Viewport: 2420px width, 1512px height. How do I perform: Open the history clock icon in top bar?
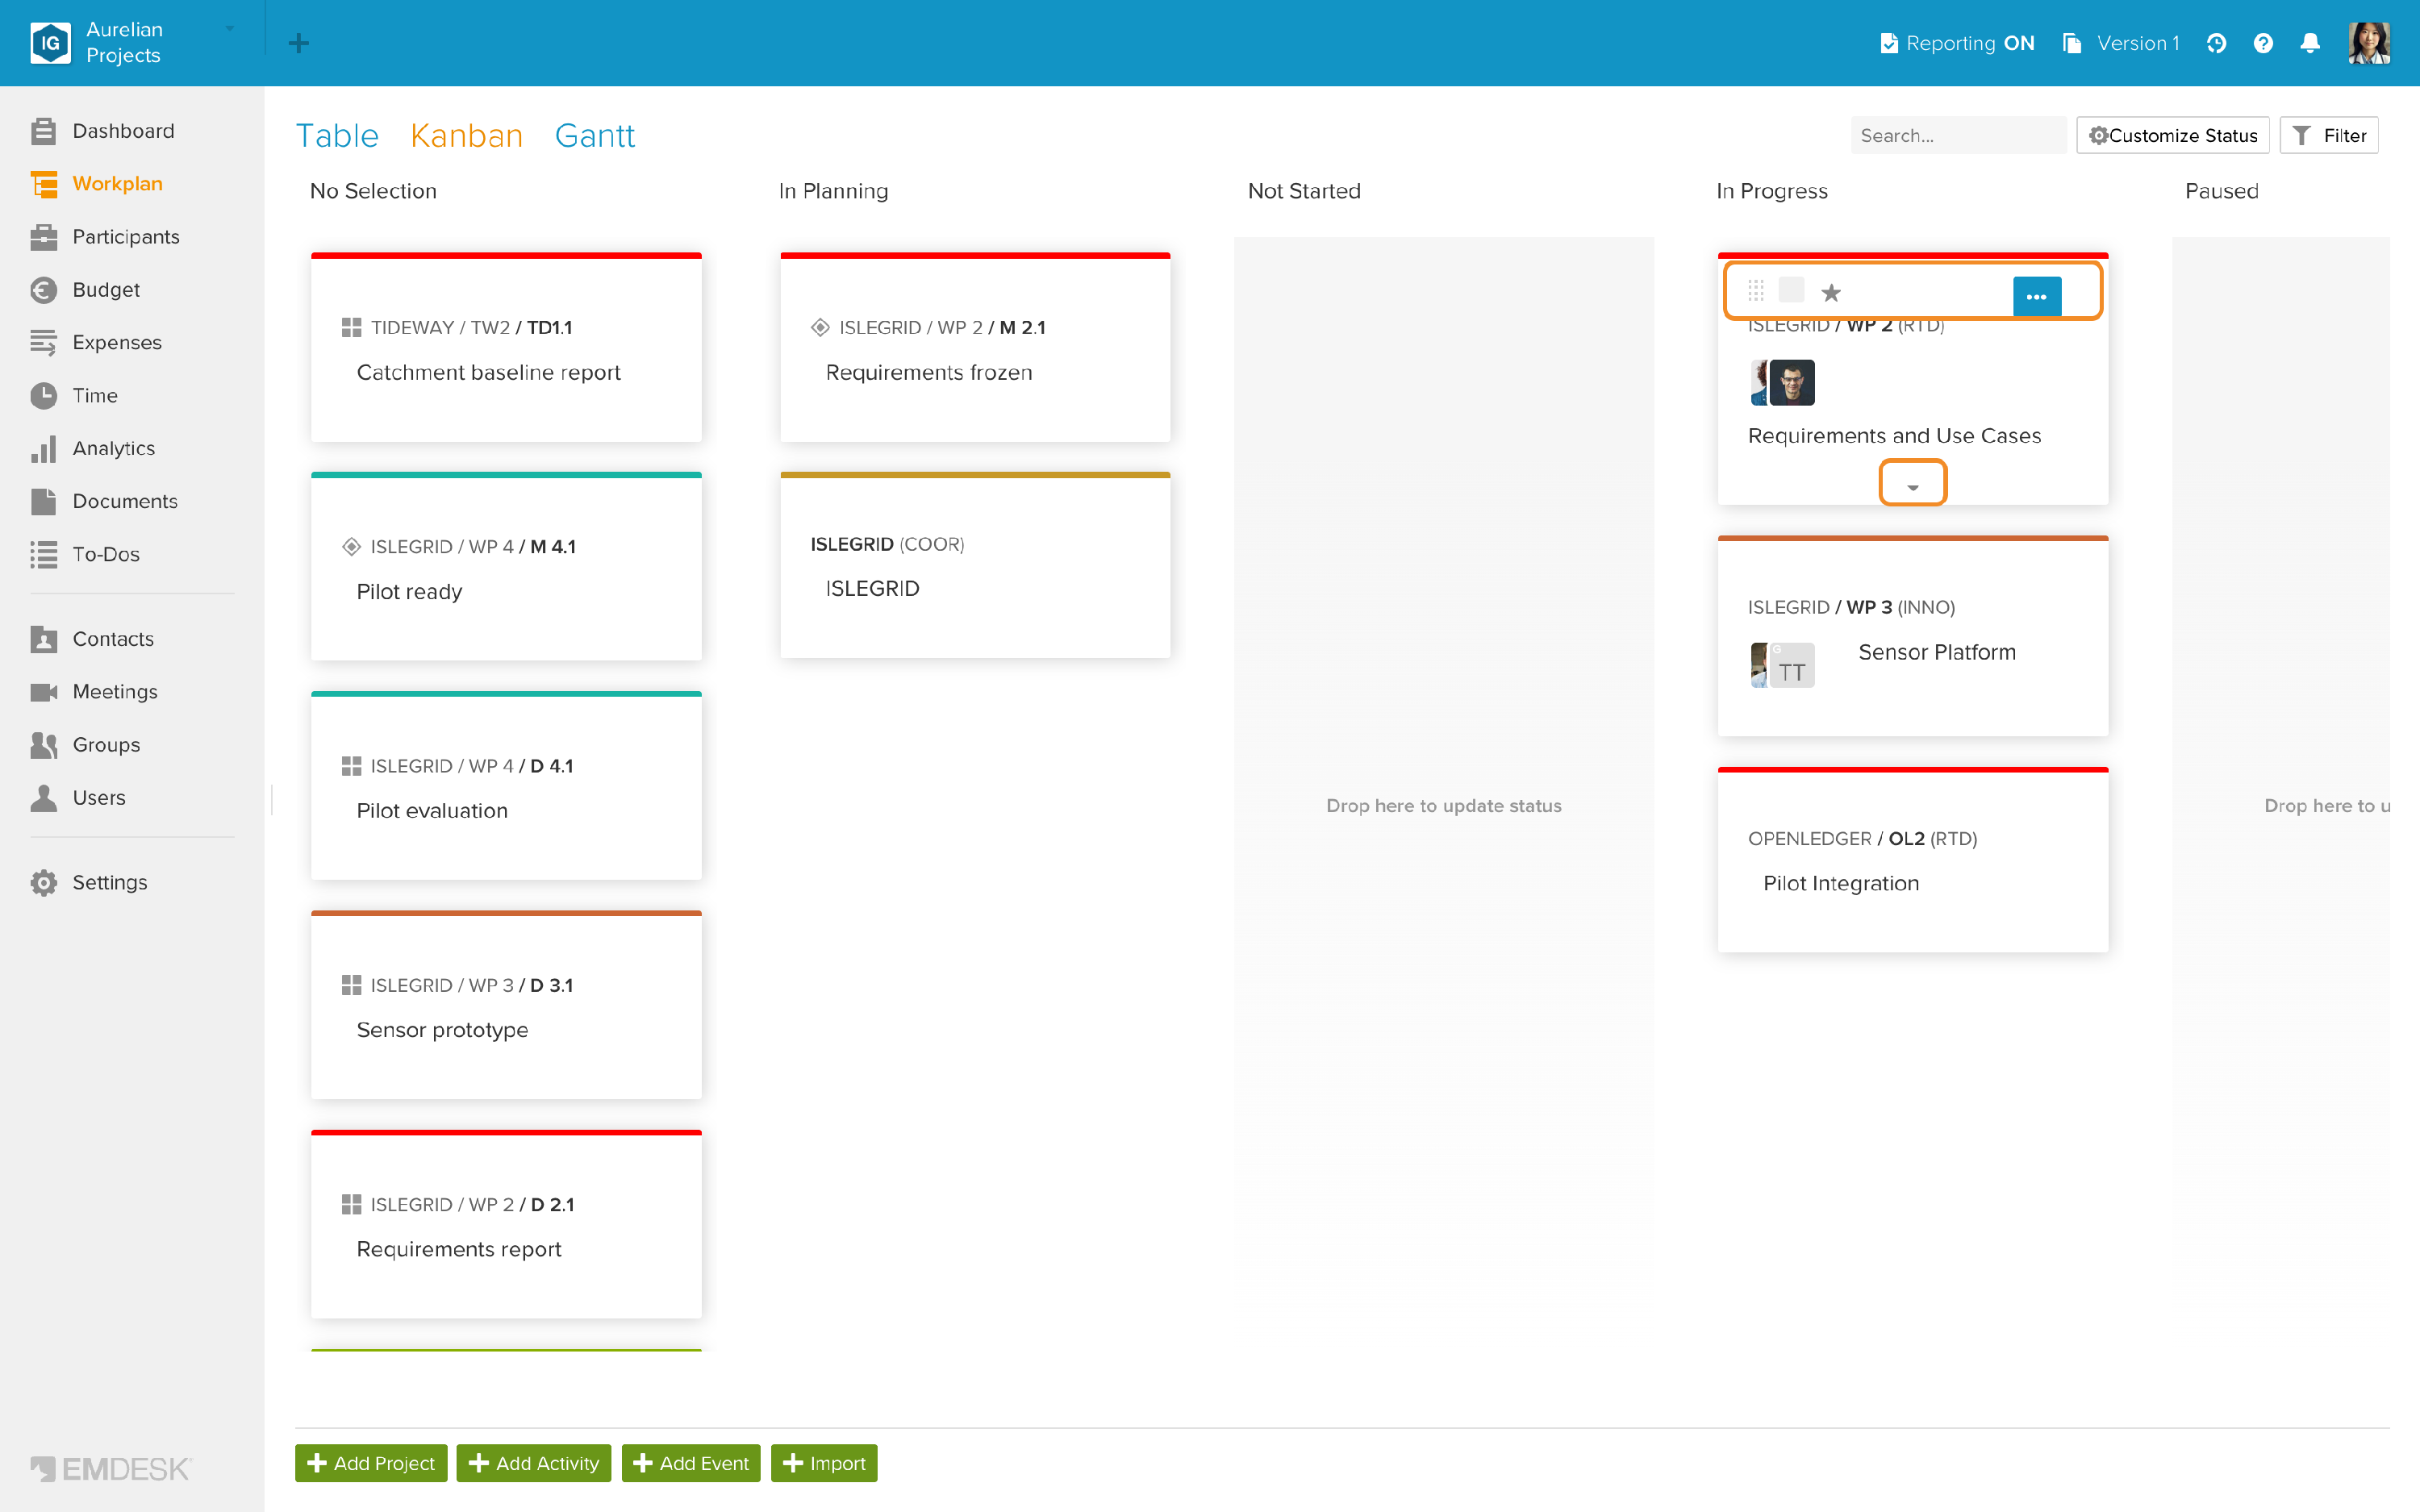pyautogui.click(x=2216, y=43)
